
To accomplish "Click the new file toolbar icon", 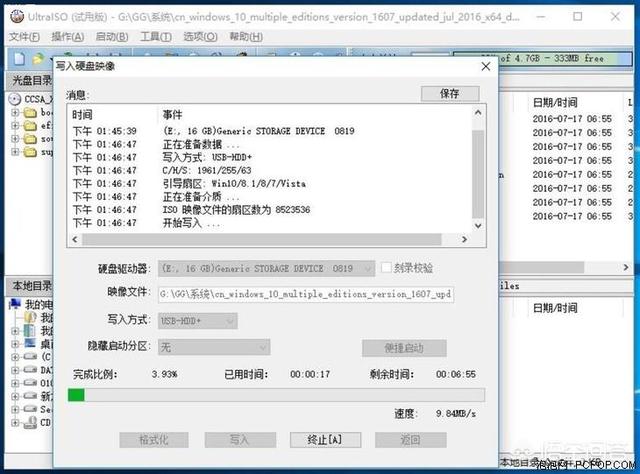I will [17, 57].
